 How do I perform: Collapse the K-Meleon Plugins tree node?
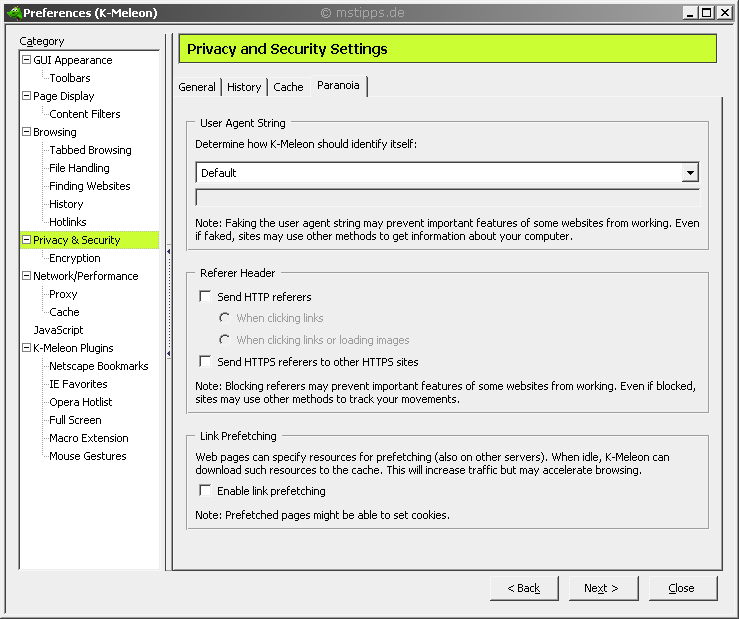pyautogui.click(x=26, y=348)
